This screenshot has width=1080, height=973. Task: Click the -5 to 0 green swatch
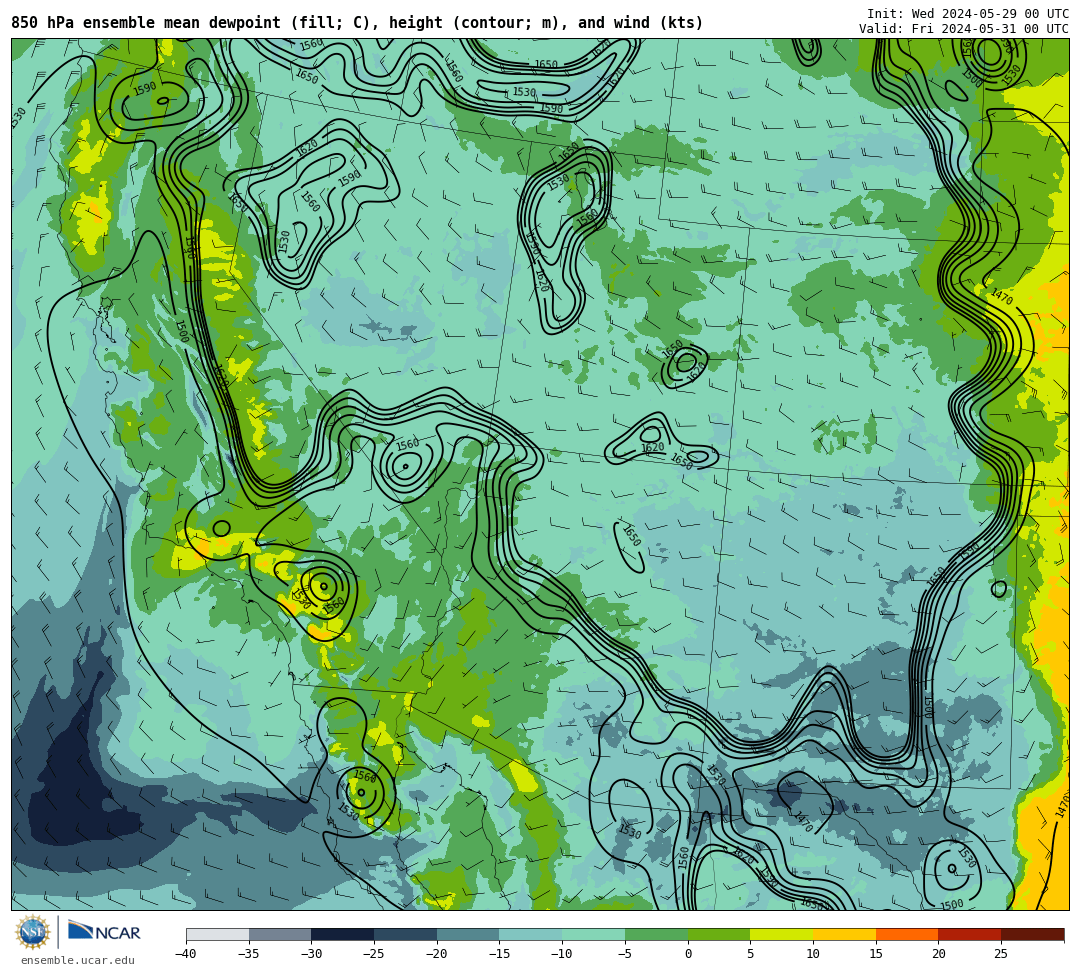point(656,934)
